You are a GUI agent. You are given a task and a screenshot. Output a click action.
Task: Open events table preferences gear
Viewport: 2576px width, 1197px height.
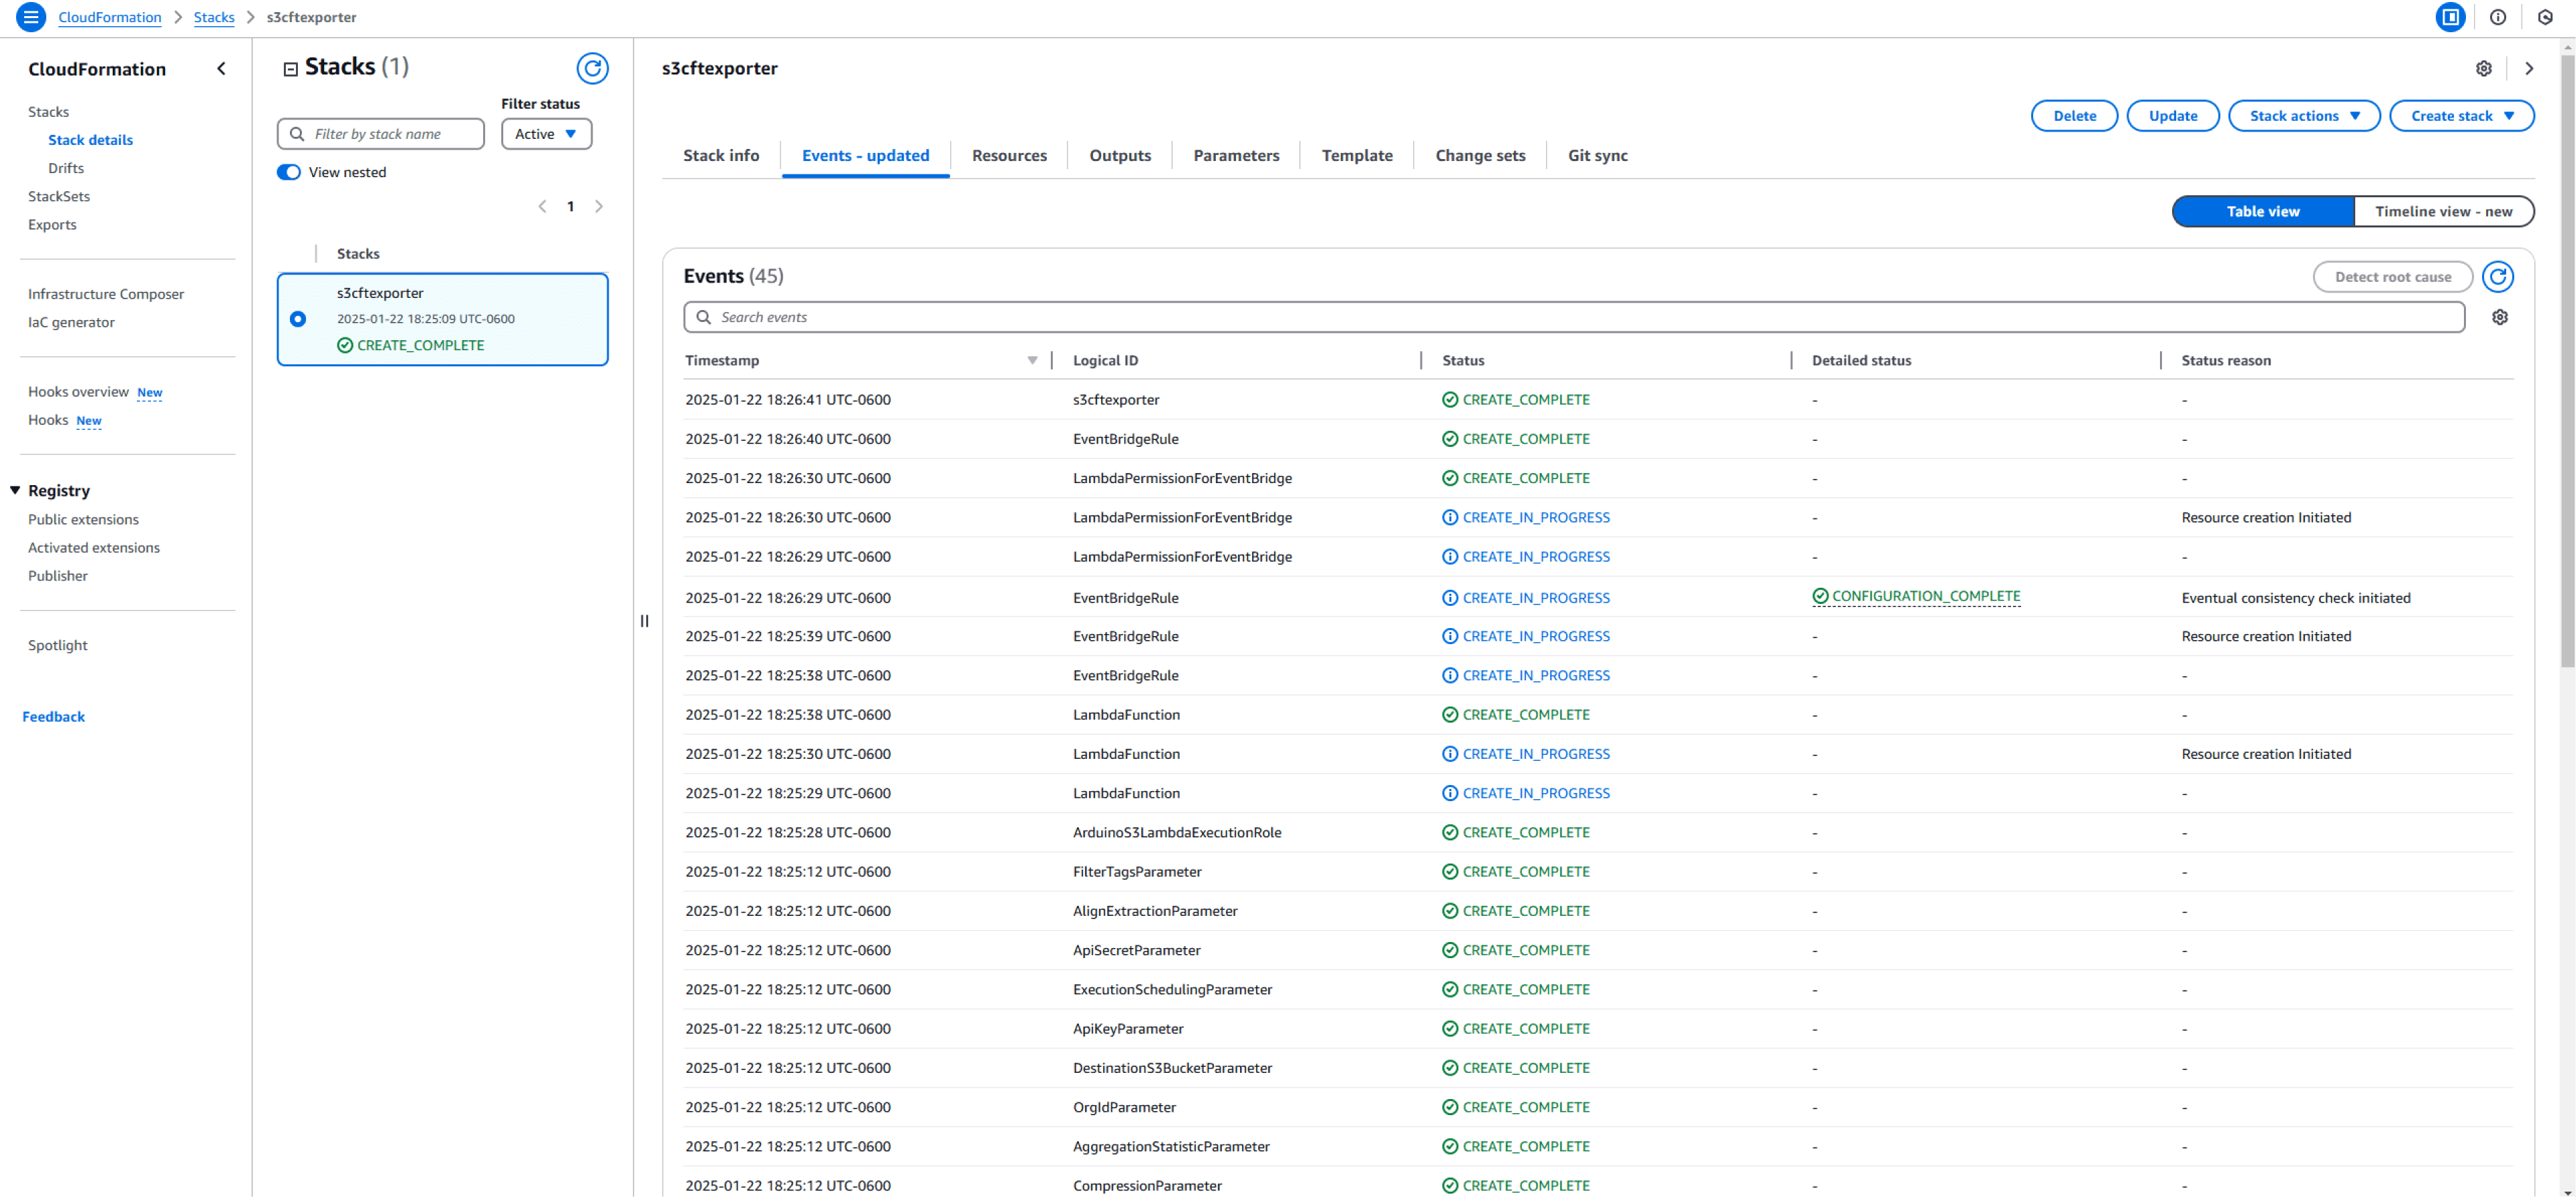pos(2499,317)
